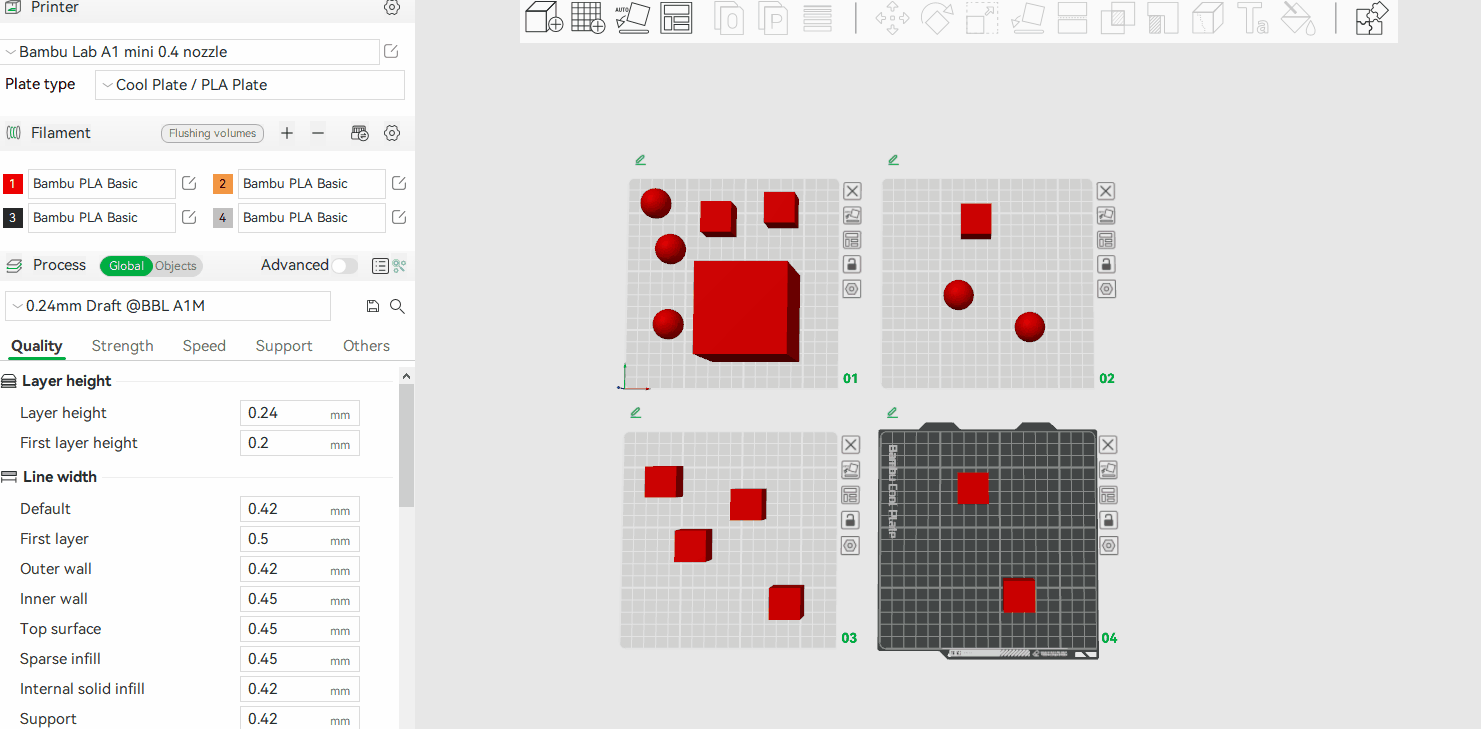
Task: Toggle the Advanced mode switch
Action: point(345,266)
